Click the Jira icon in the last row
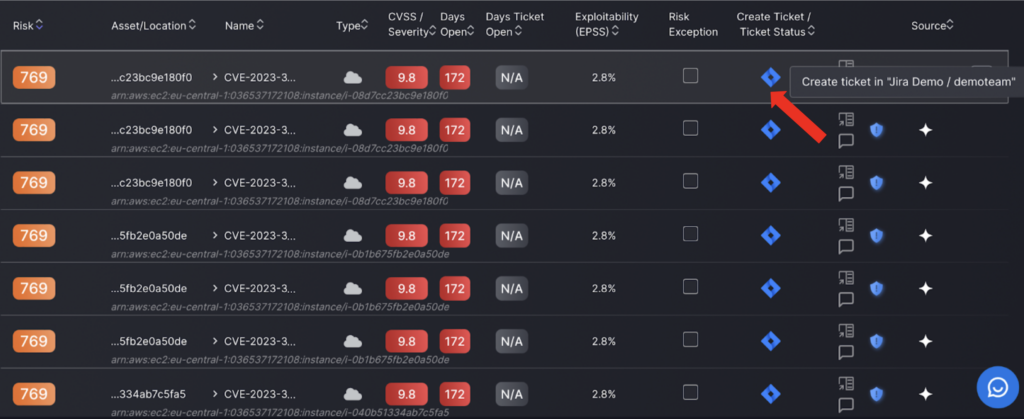 pos(771,394)
